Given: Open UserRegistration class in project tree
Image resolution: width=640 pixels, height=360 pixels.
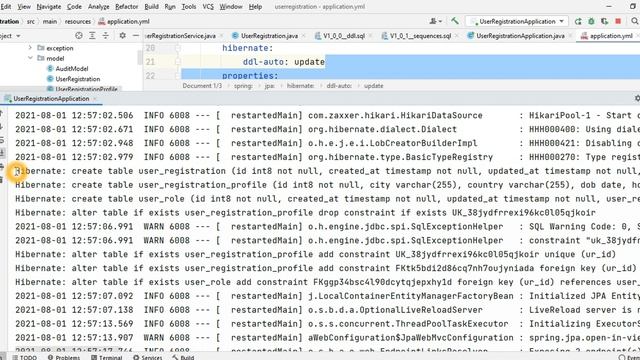Looking at the screenshot, I should tap(78, 79).
